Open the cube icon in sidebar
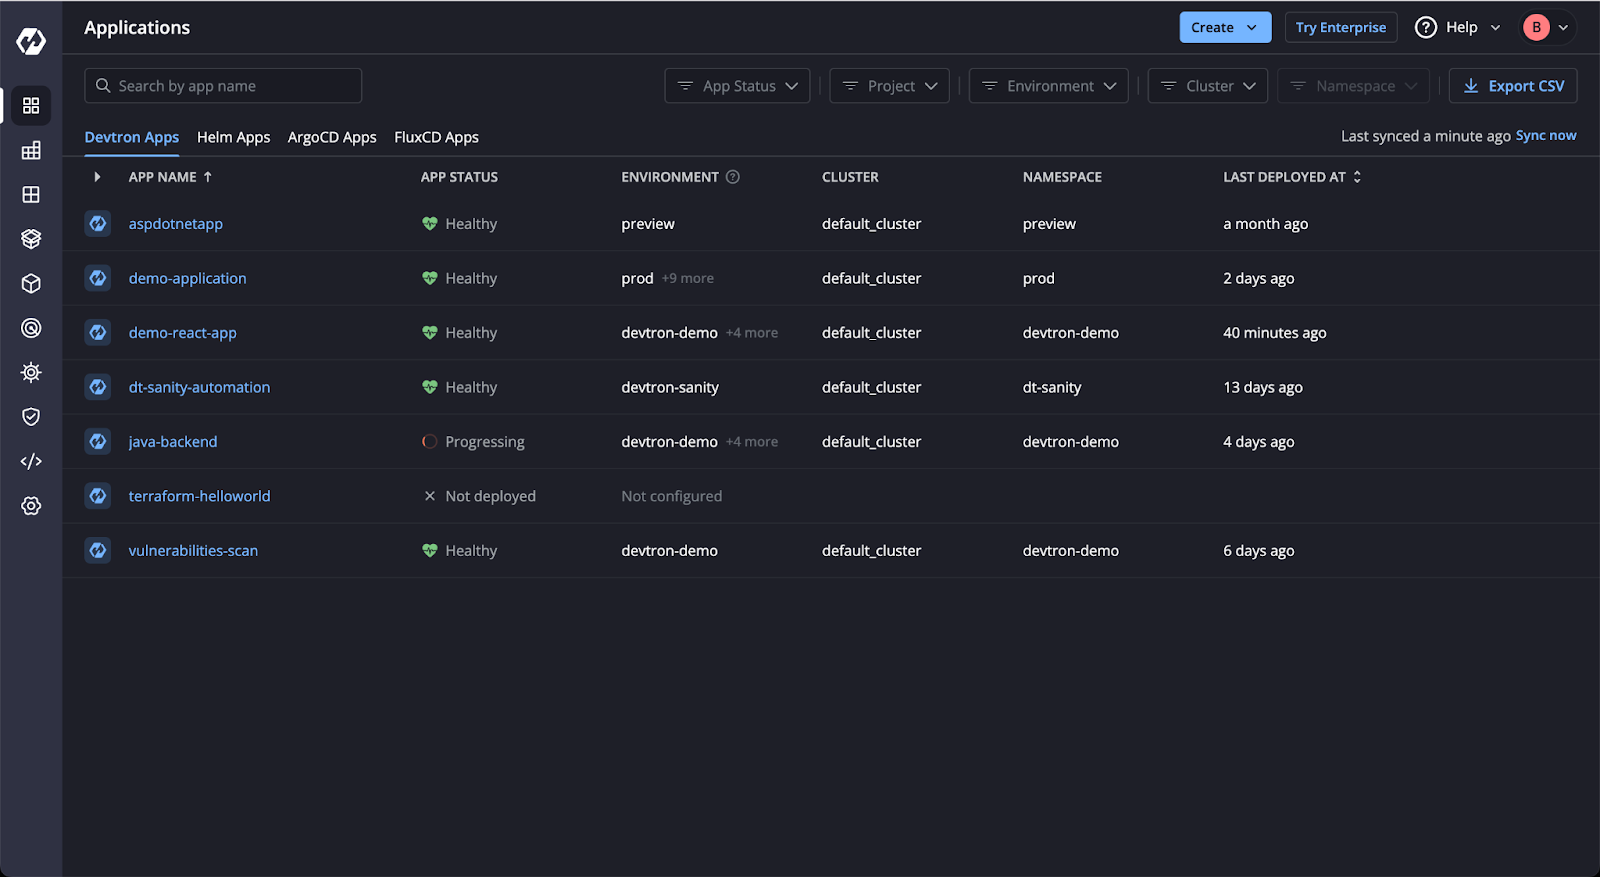Screen dimensions: 1600x877 tap(31, 283)
